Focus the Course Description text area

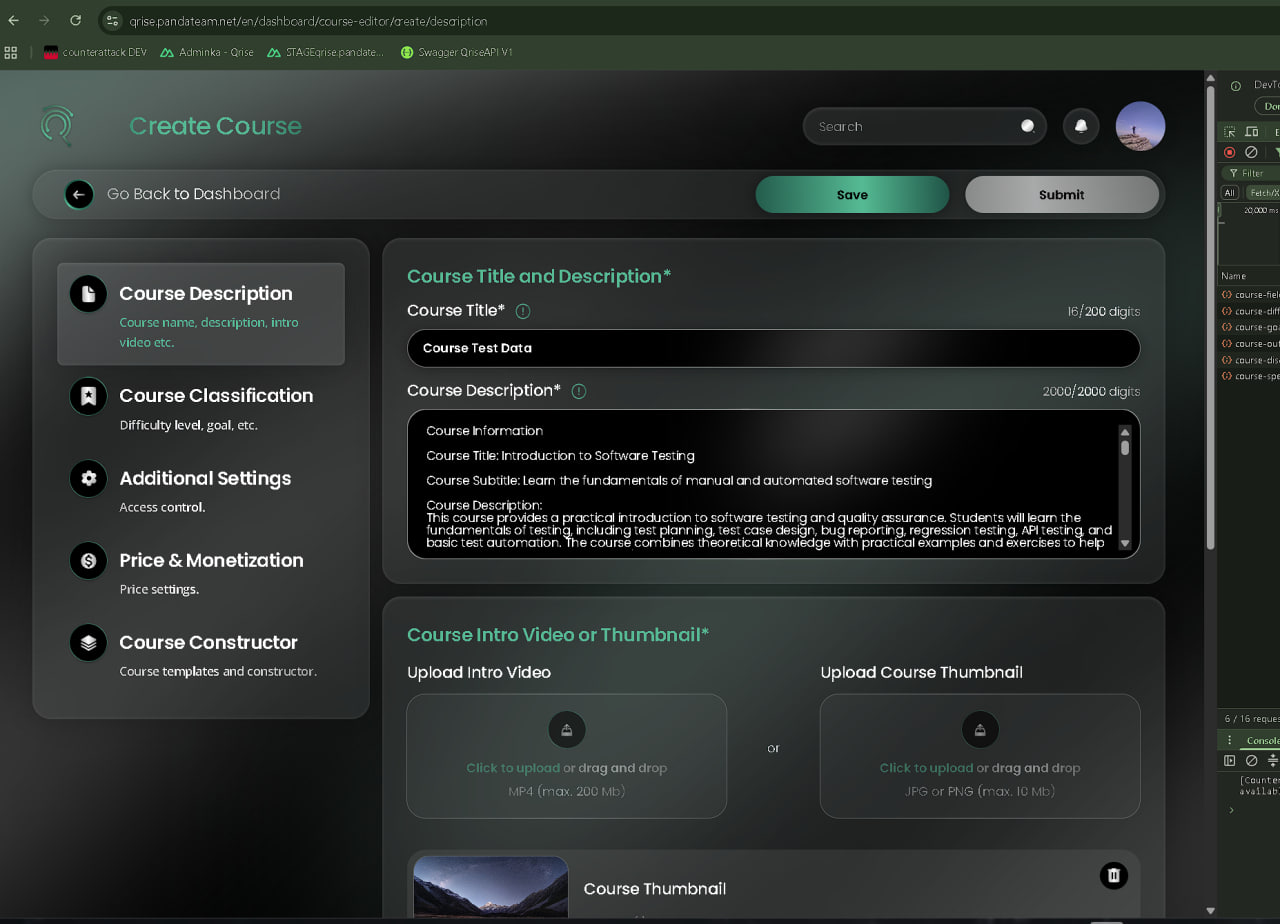point(773,484)
